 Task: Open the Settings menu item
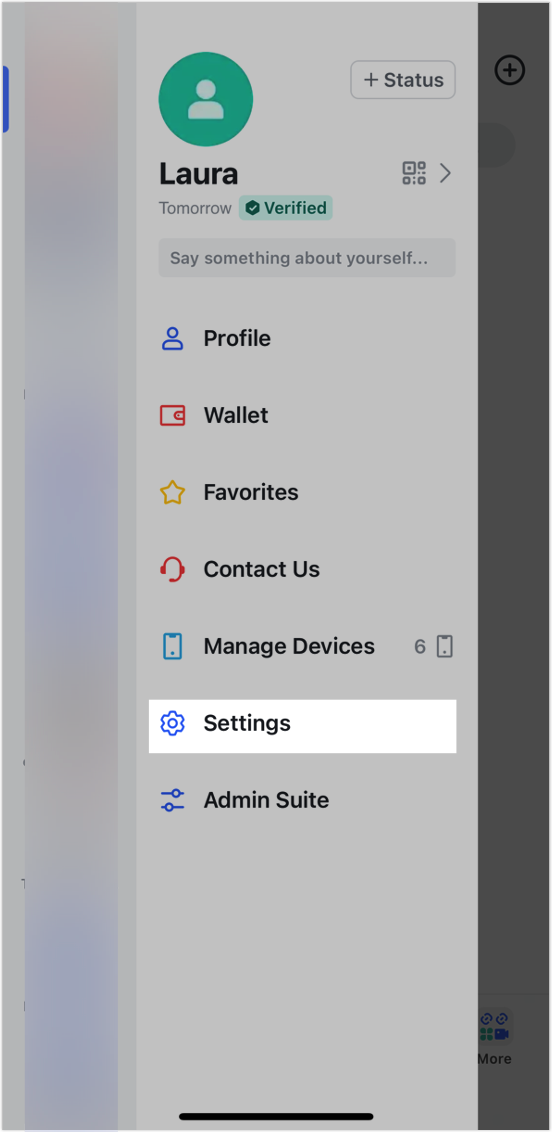point(302,726)
